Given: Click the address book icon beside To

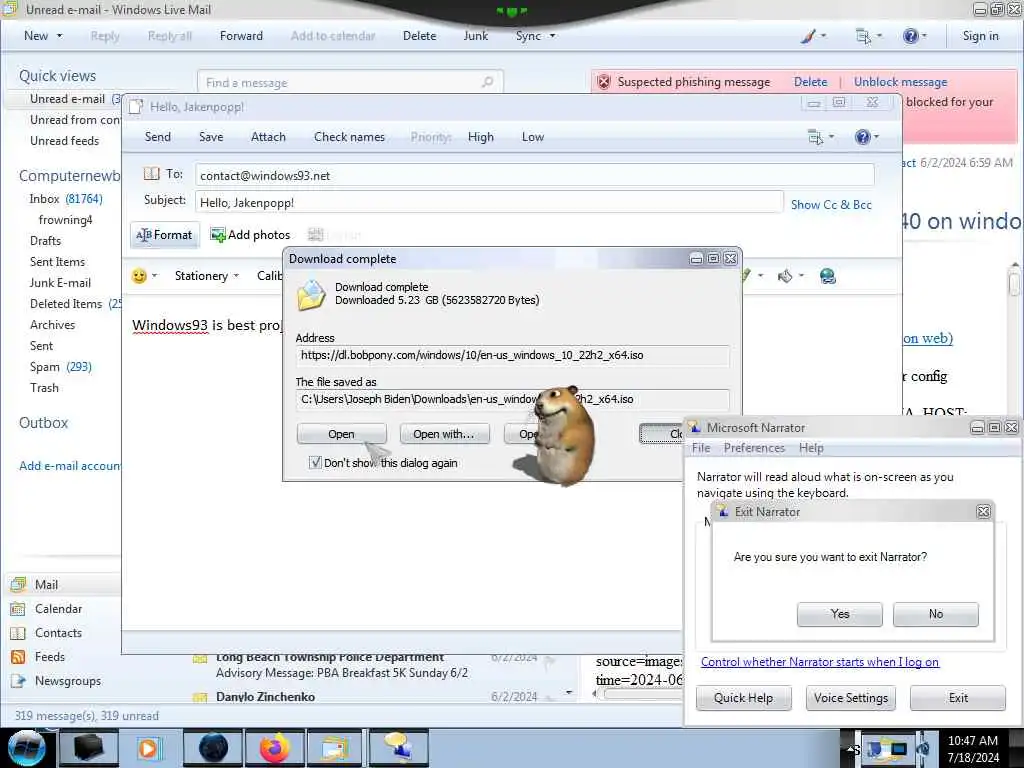Looking at the screenshot, I should click(152, 174).
